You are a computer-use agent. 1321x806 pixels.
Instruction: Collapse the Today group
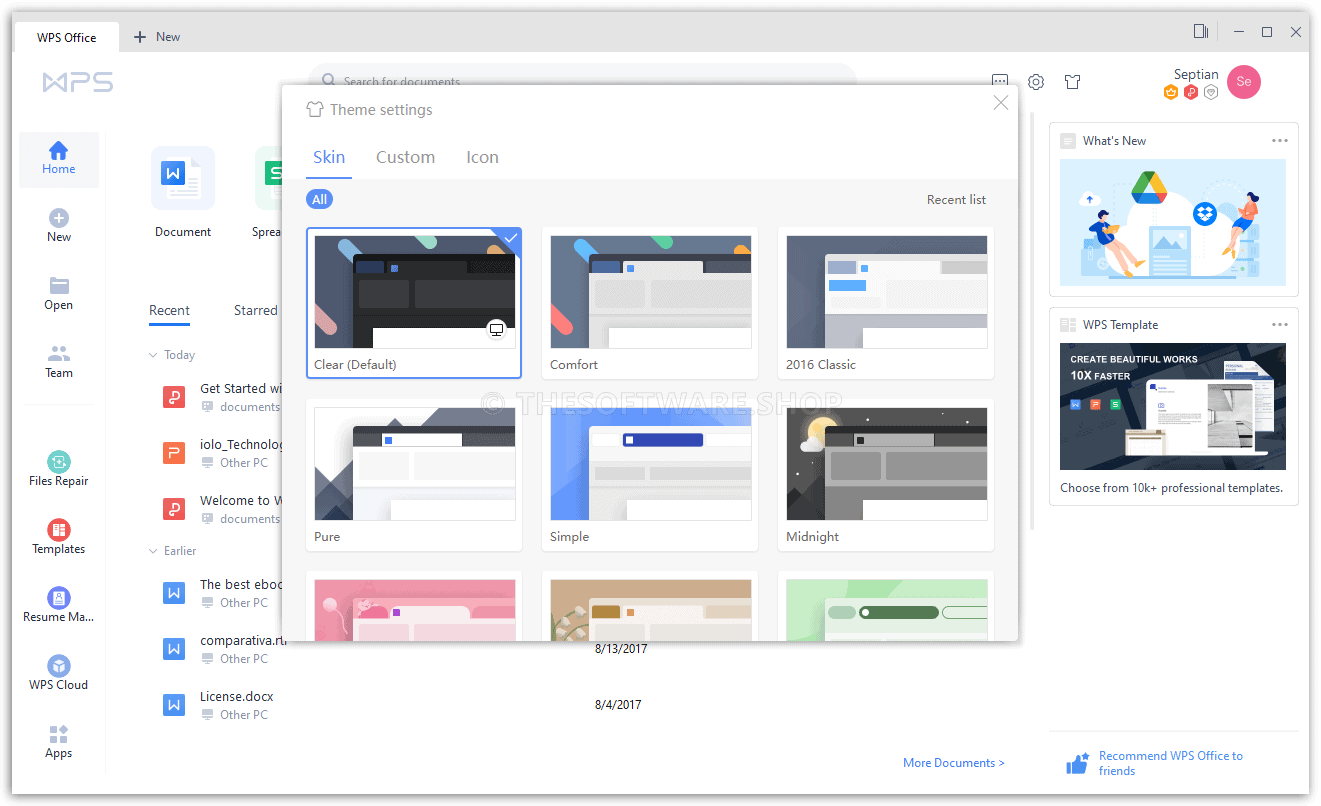[x=153, y=355]
